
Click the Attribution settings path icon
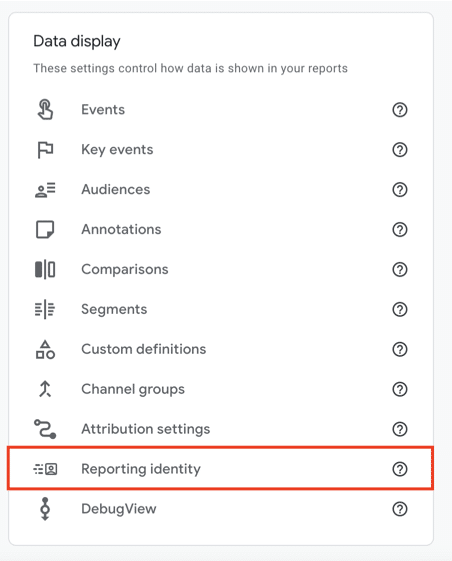(x=45, y=429)
